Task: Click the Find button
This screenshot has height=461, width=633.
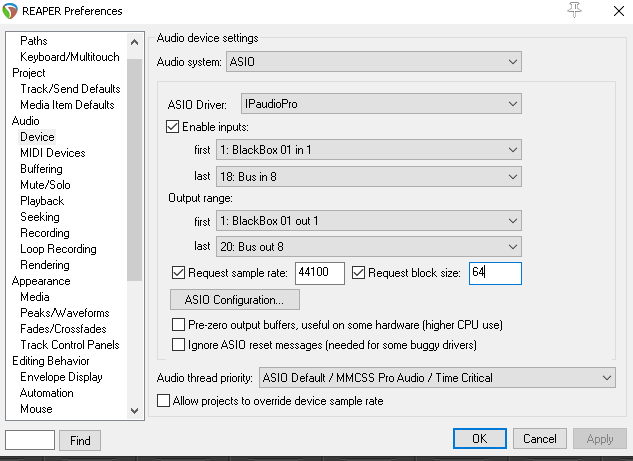Action: click(x=80, y=440)
